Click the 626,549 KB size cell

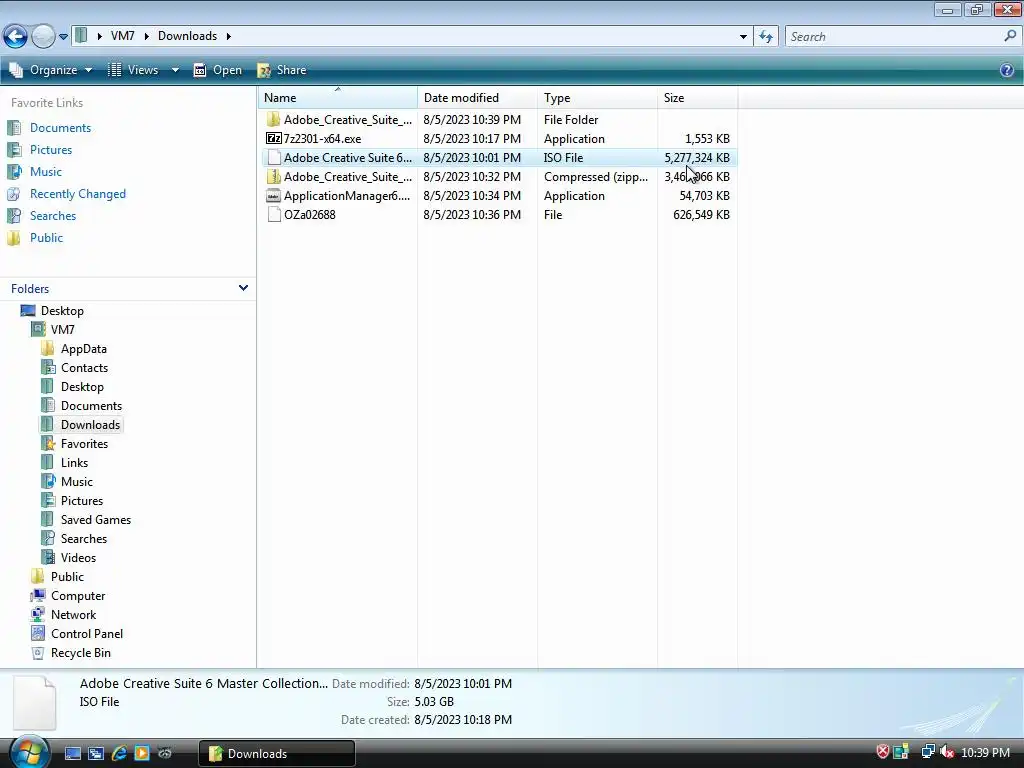tap(701, 215)
